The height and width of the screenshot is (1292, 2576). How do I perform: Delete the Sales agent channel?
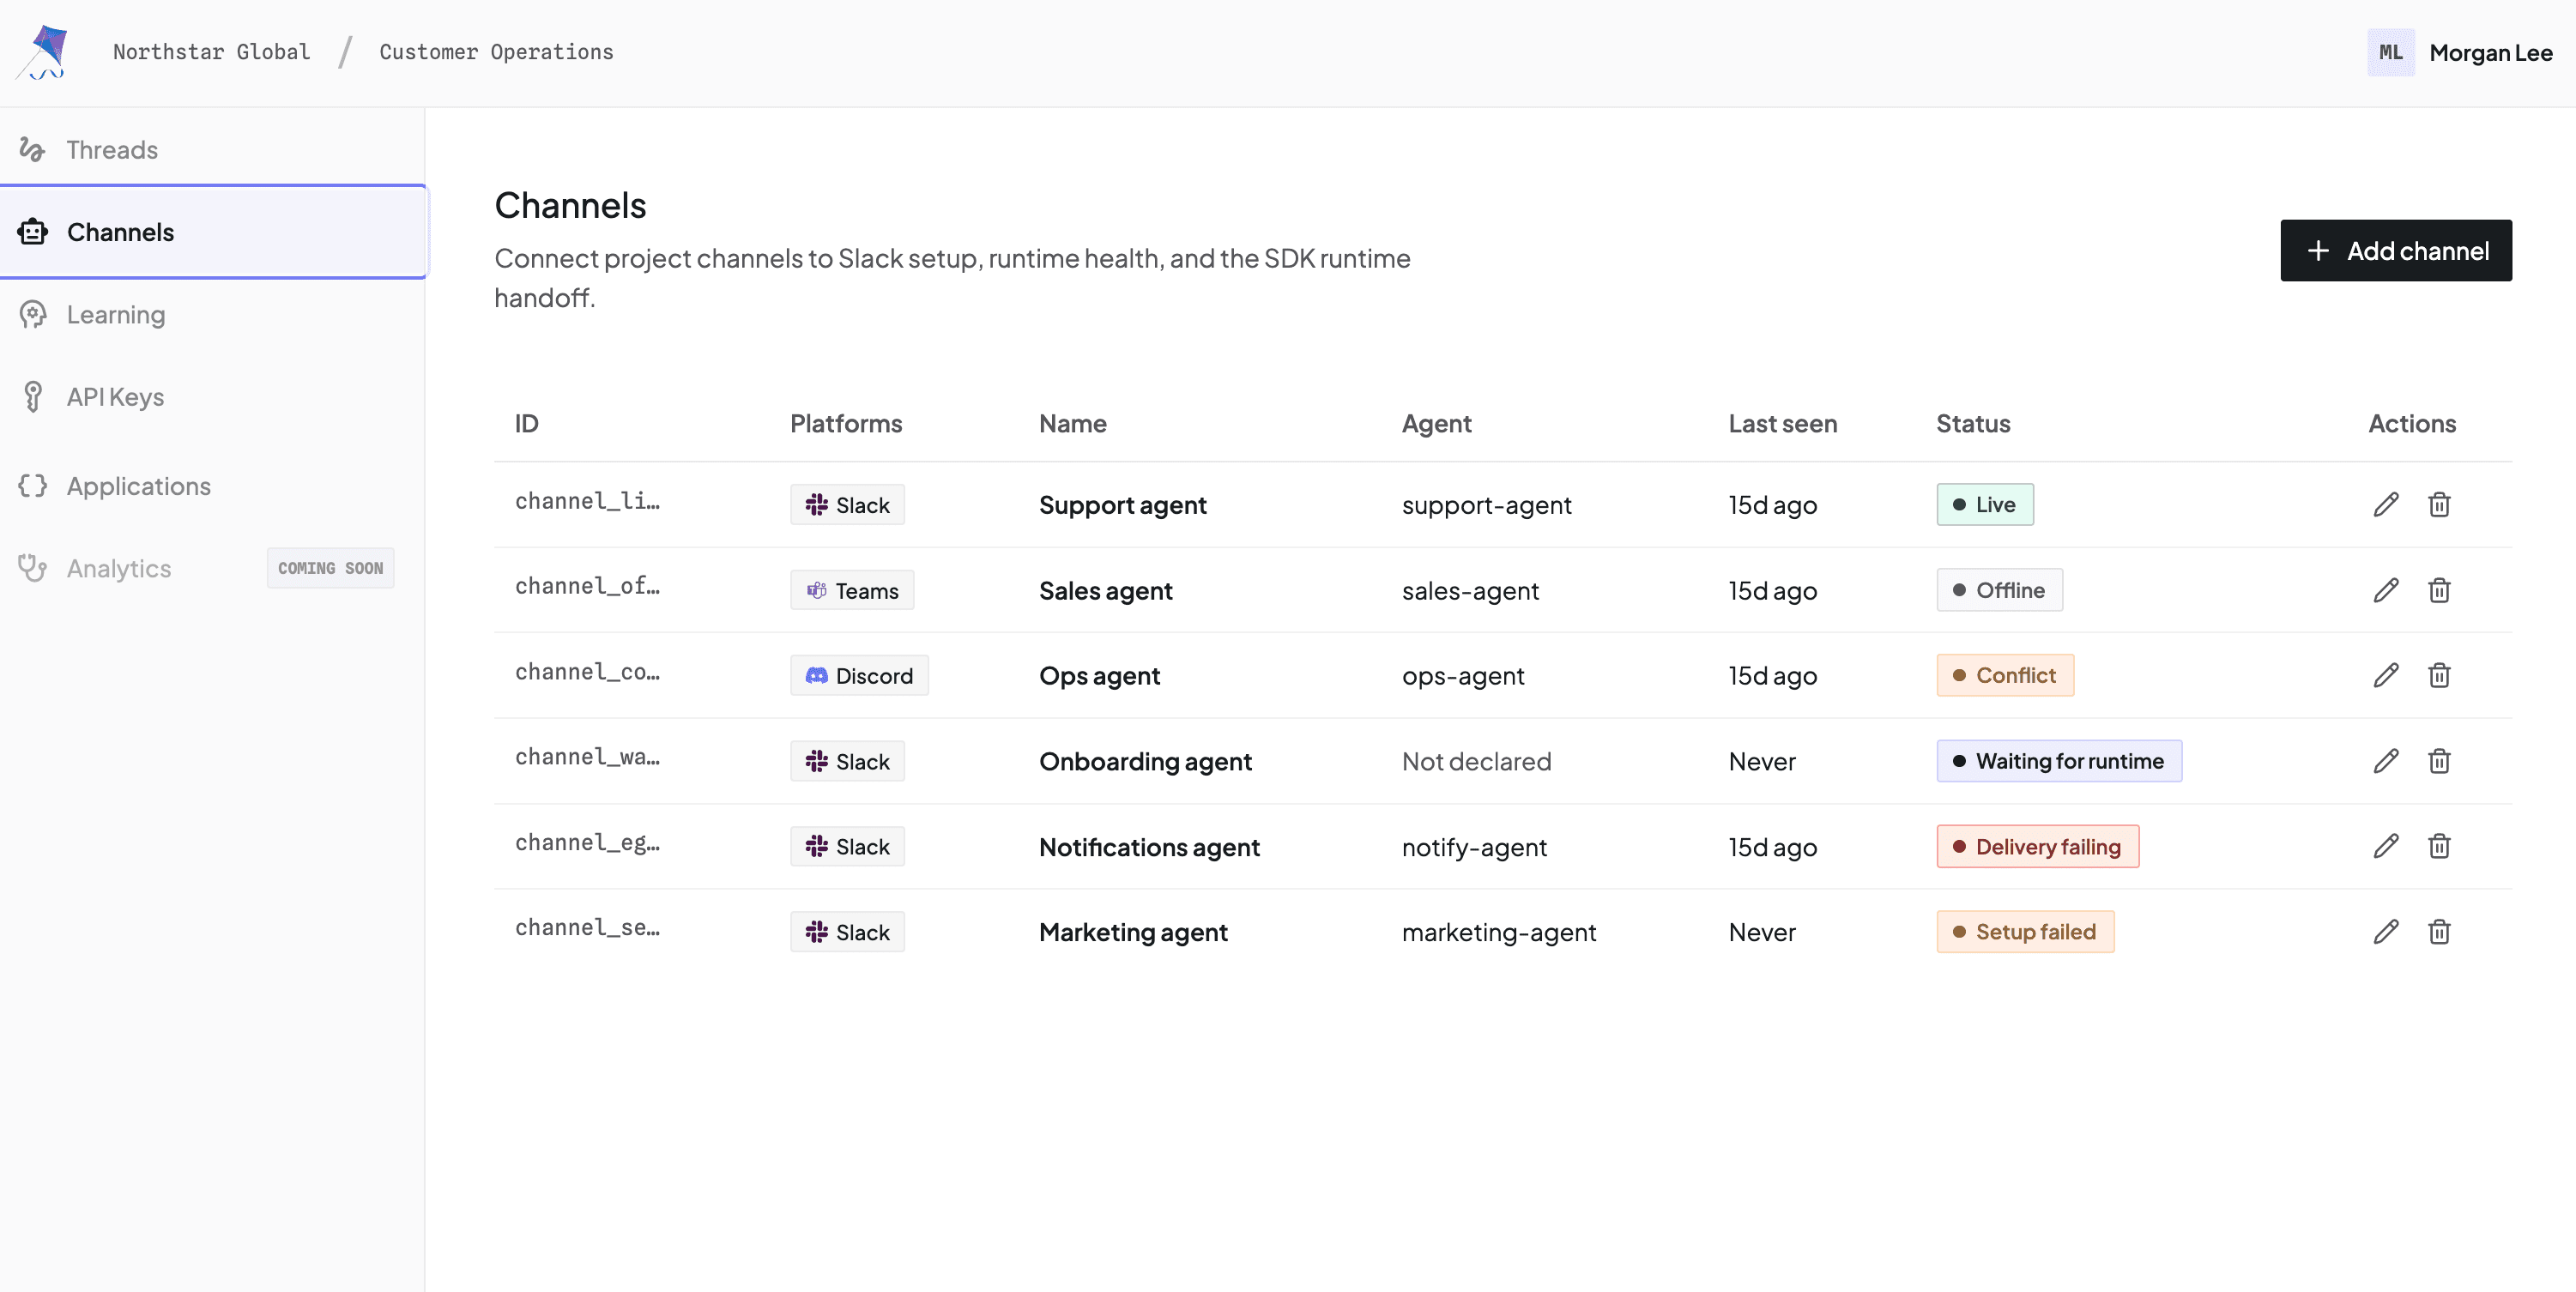coord(2439,590)
